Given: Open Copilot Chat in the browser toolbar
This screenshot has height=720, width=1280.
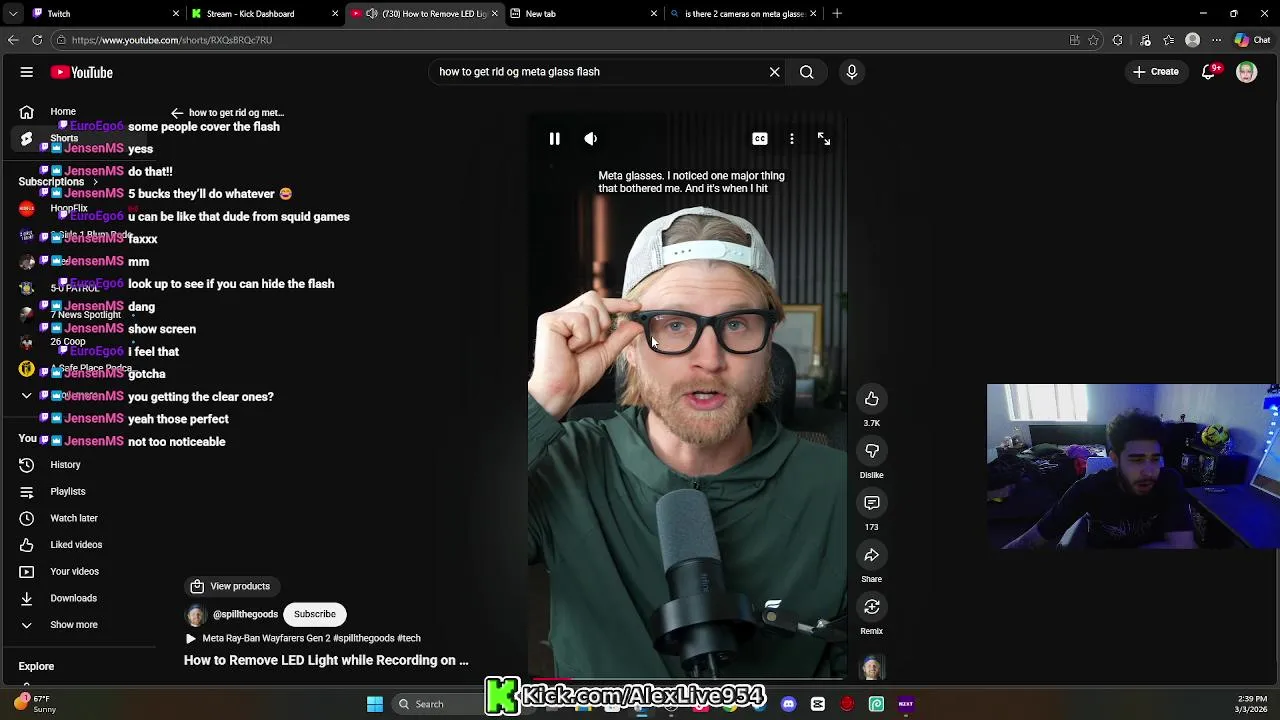Looking at the screenshot, I should pyautogui.click(x=1251, y=40).
